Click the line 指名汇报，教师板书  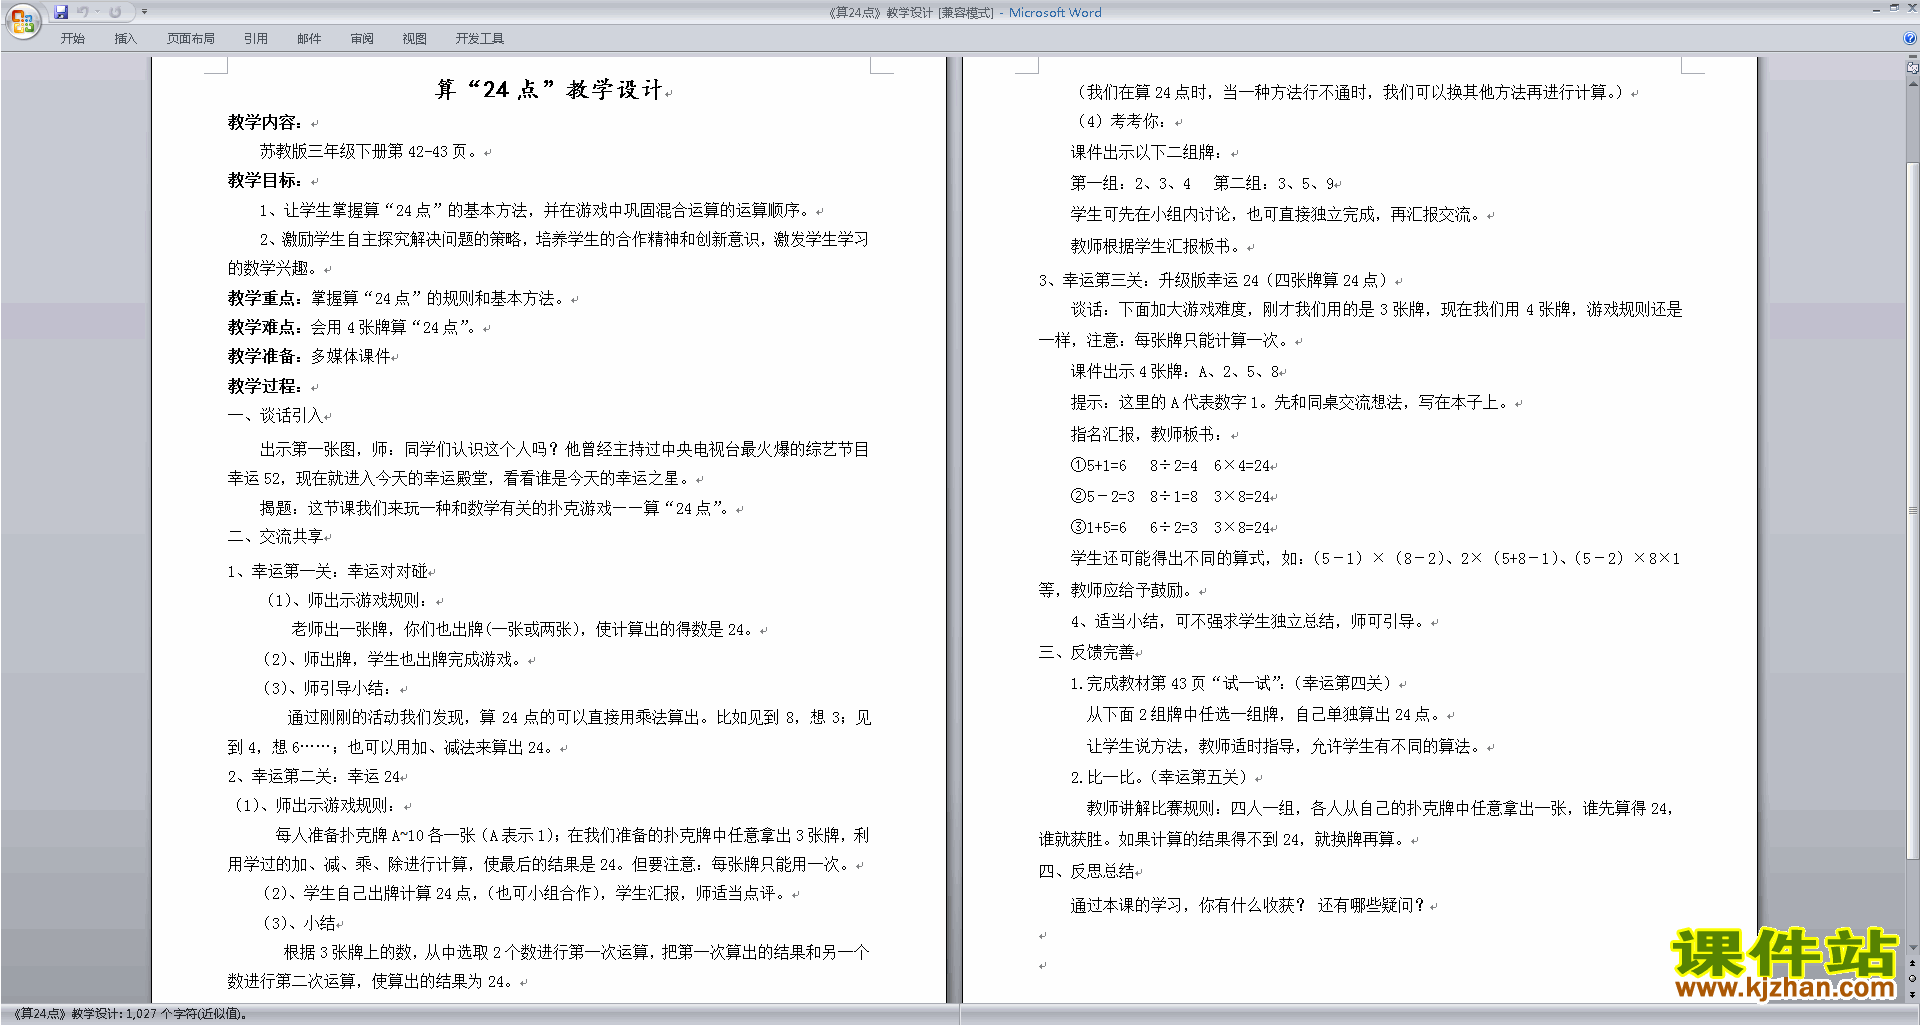pos(1147,434)
